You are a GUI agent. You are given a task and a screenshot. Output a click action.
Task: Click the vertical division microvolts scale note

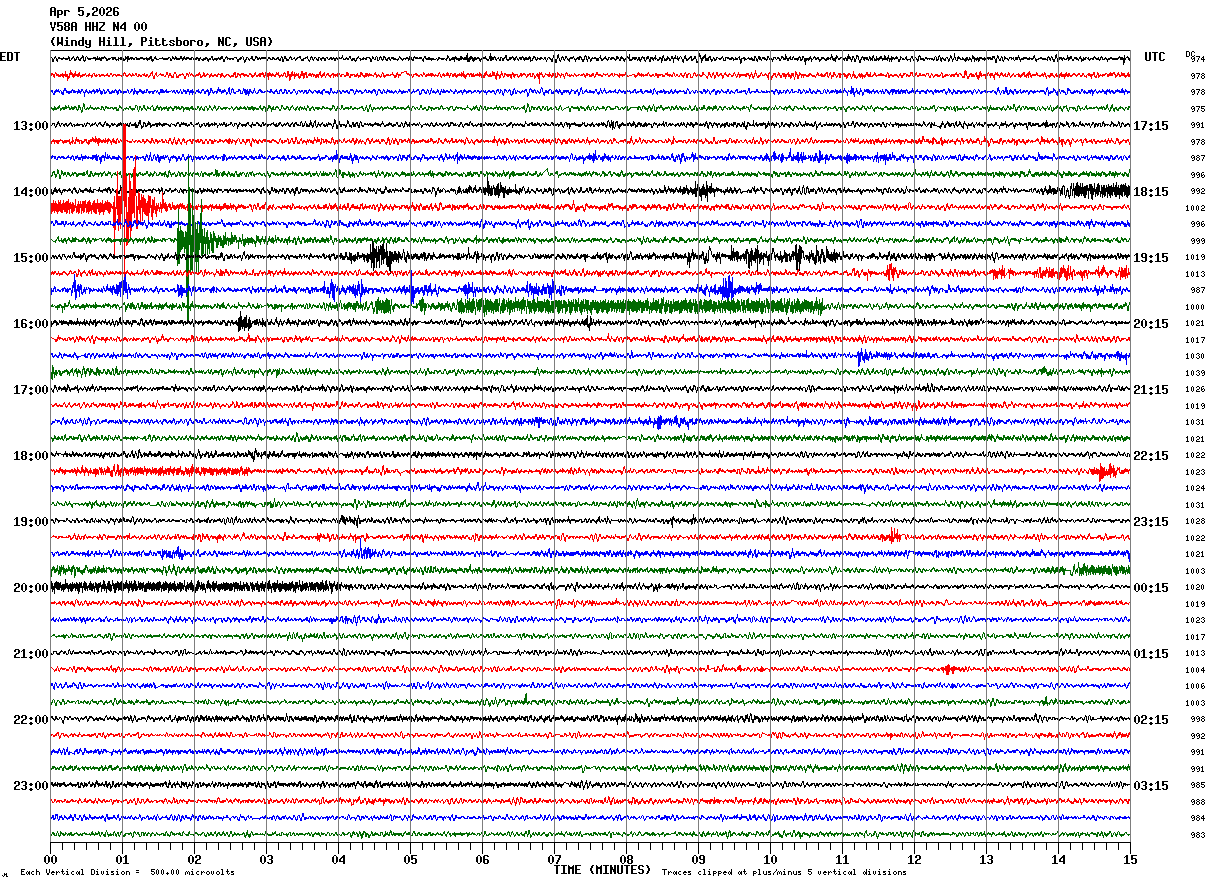tap(127, 872)
